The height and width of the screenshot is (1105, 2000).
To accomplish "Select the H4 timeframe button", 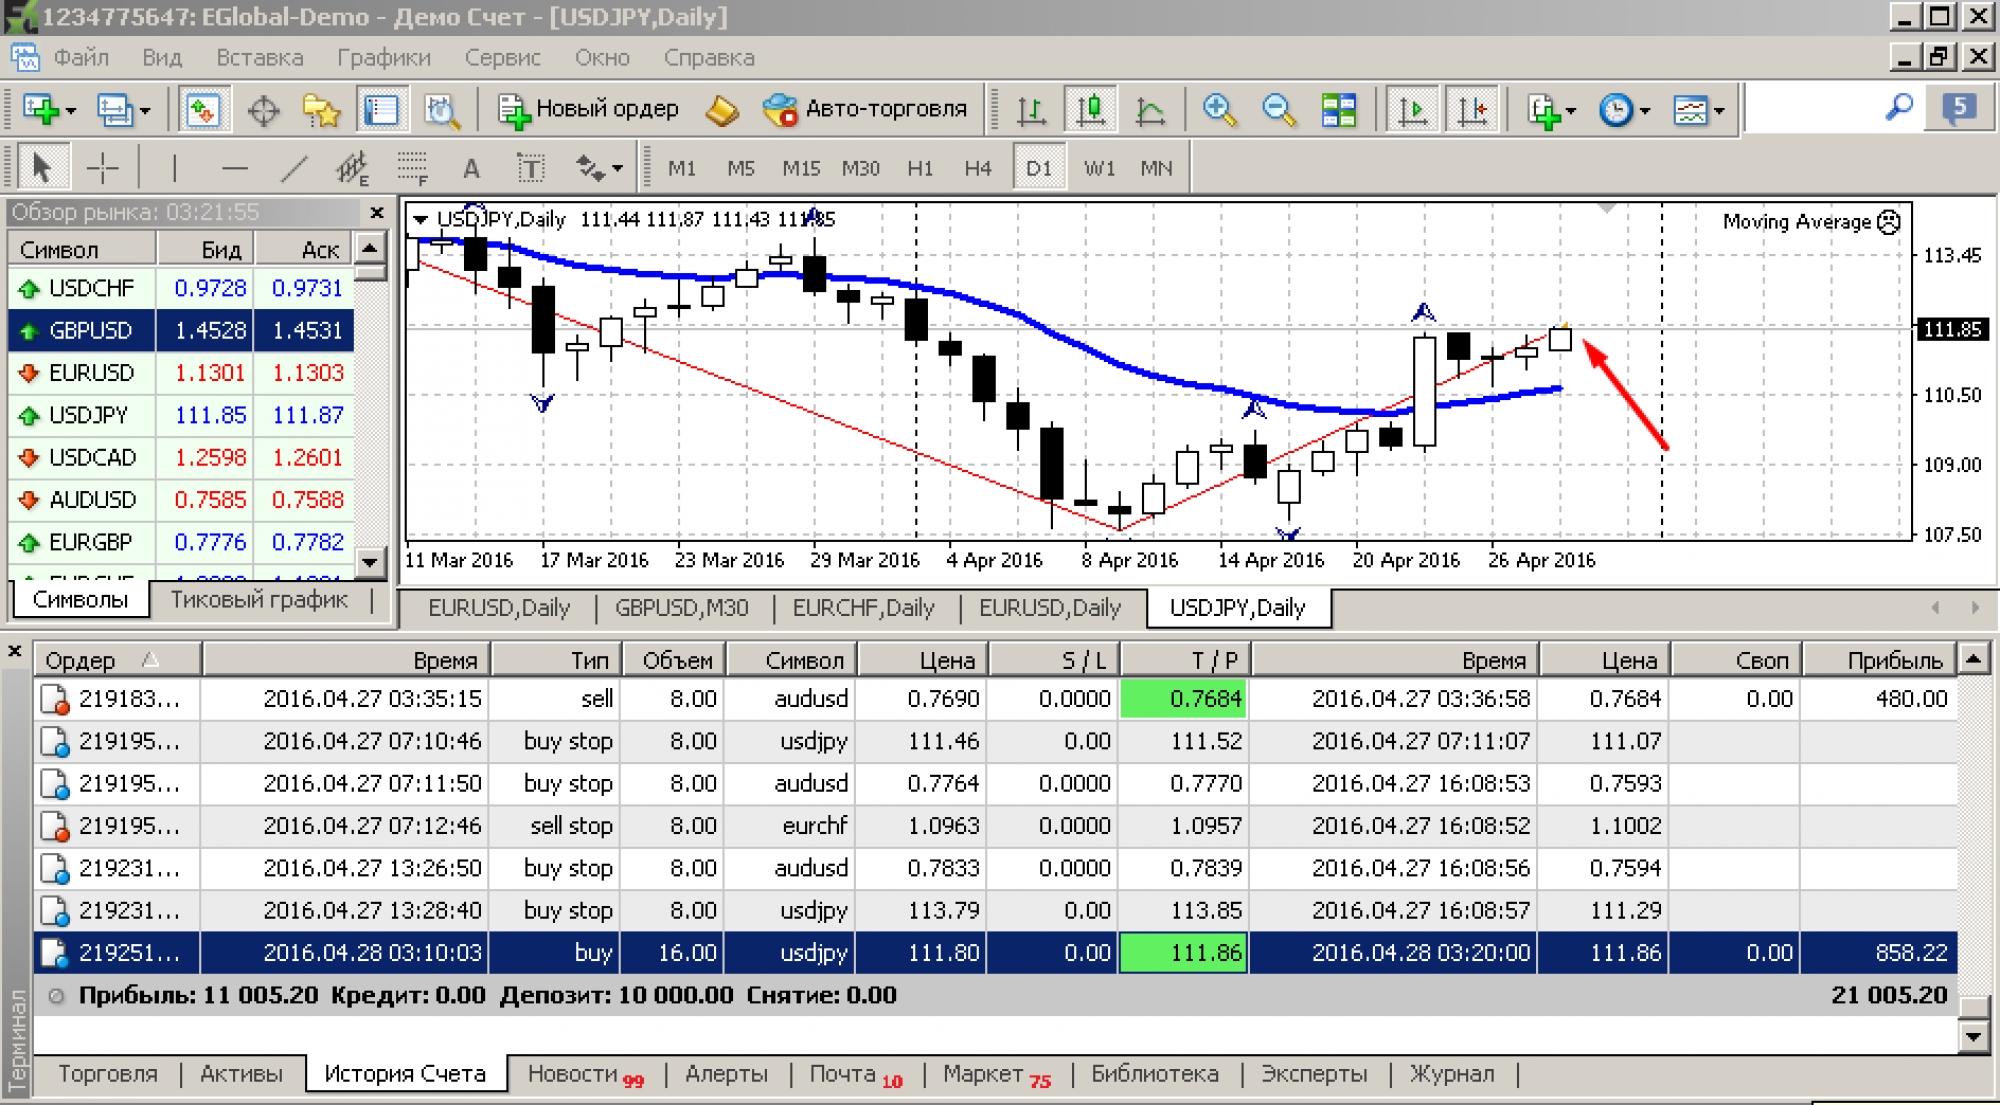I will point(977,168).
